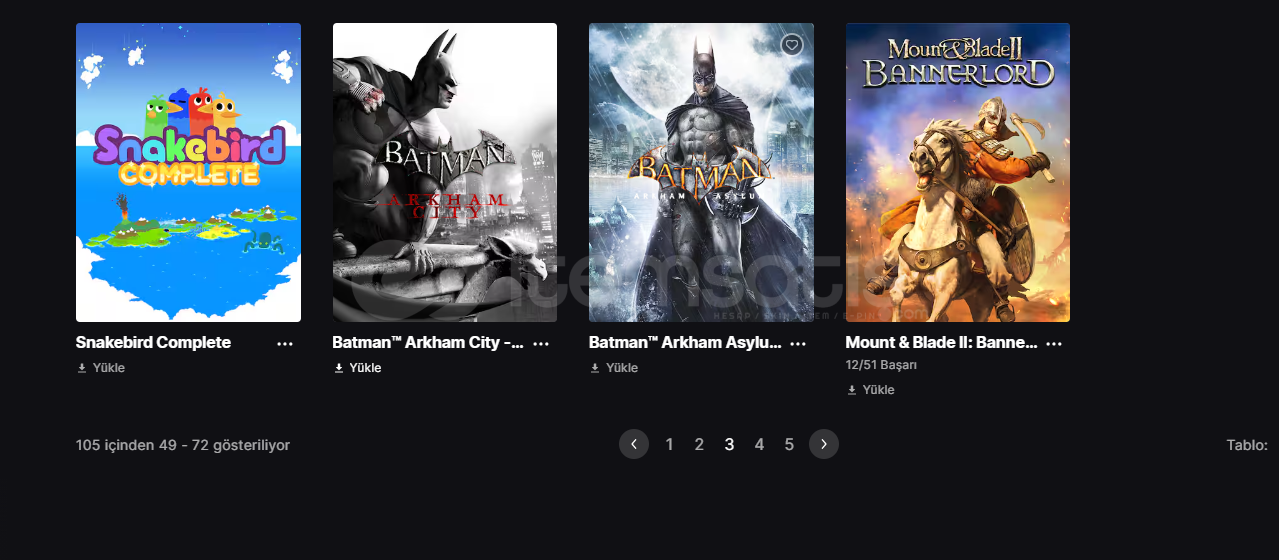Viewport: 1279px width, 560px height.
Task: Select the Snakebird Complete title link
Action: pos(153,342)
